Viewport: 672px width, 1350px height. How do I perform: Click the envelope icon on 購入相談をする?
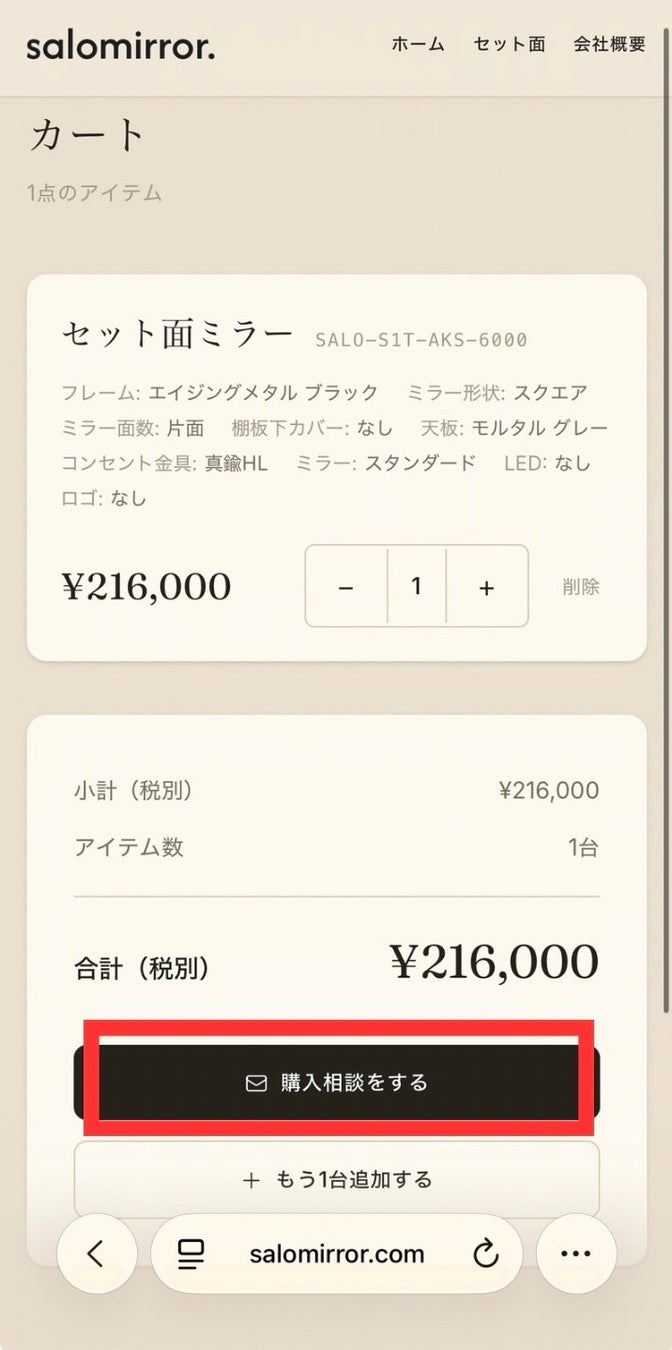click(x=257, y=1082)
